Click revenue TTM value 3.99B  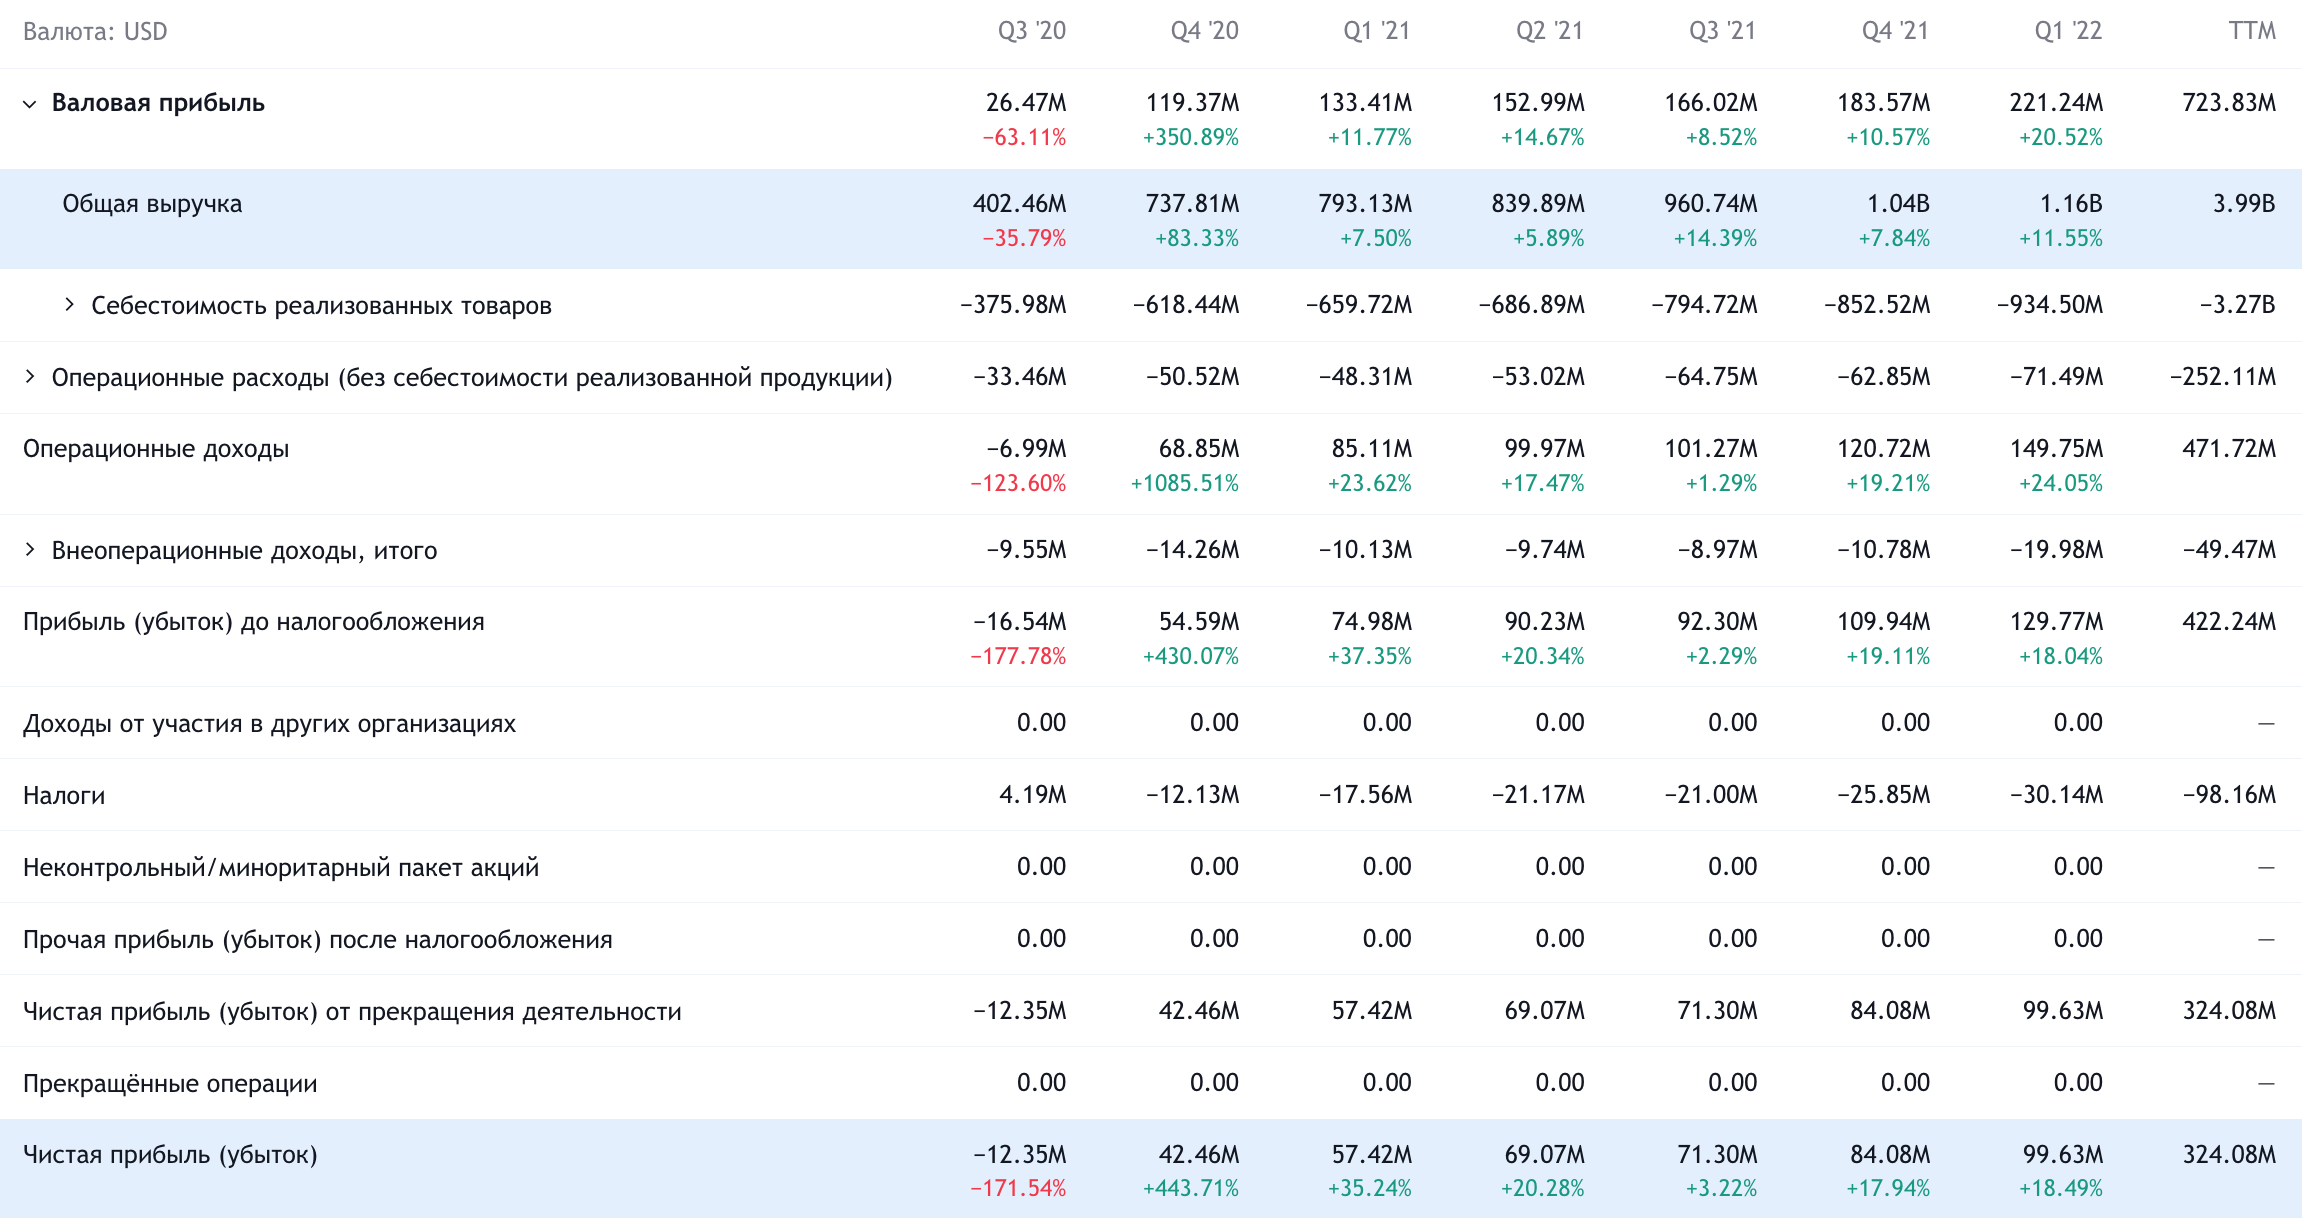click(x=2244, y=204)
